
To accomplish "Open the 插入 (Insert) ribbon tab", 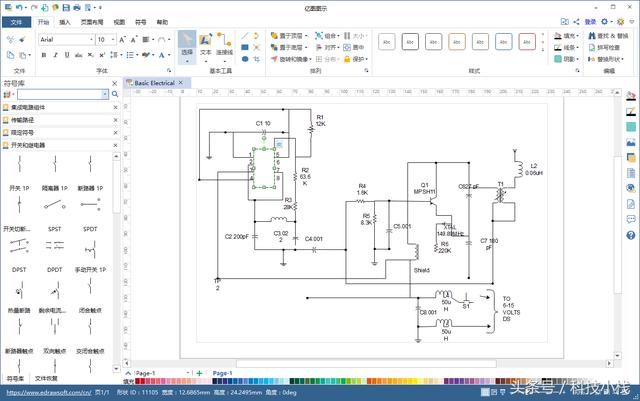I will 65,21.
